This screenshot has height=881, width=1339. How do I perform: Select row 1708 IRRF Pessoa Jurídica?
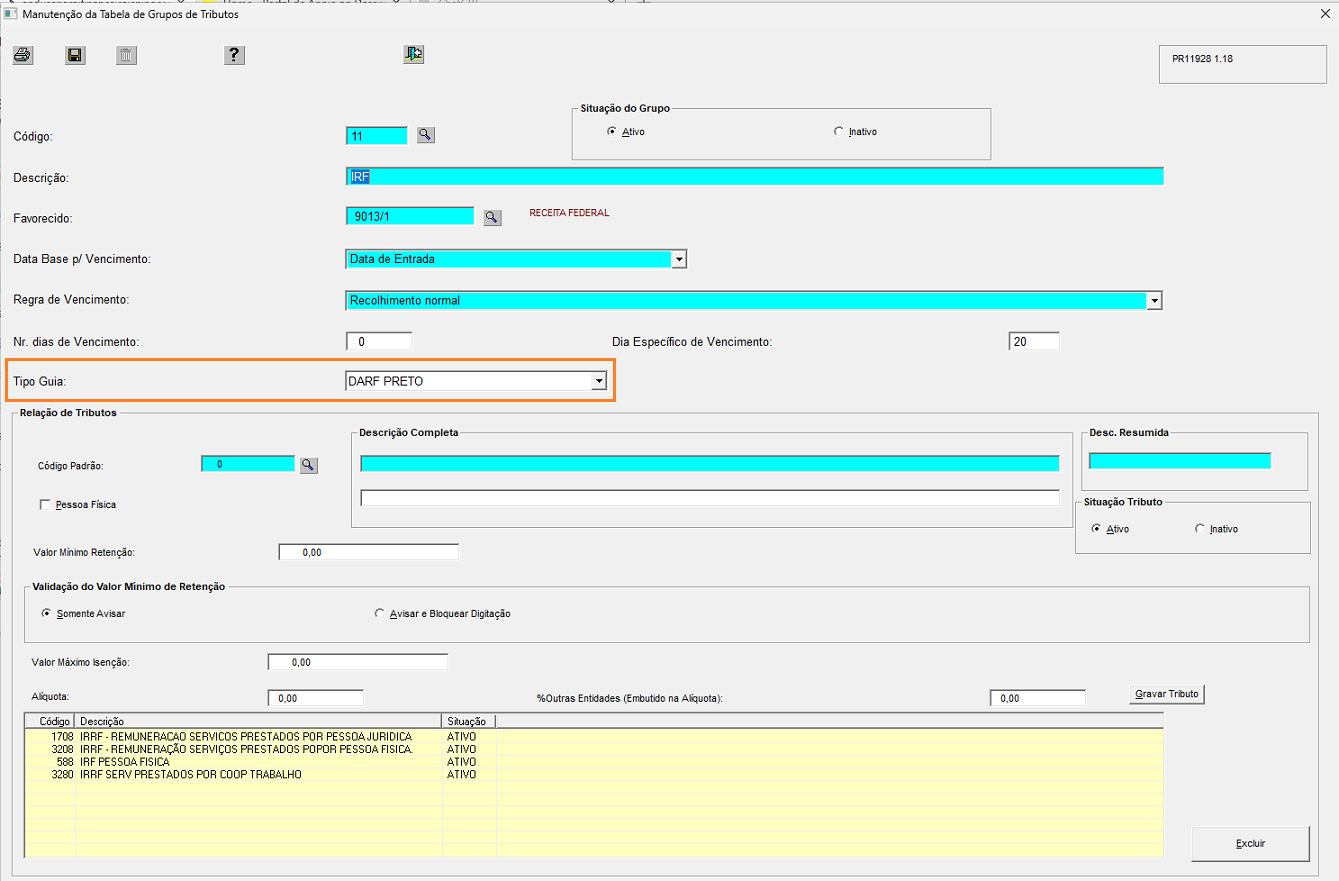[x=594, y=737]
